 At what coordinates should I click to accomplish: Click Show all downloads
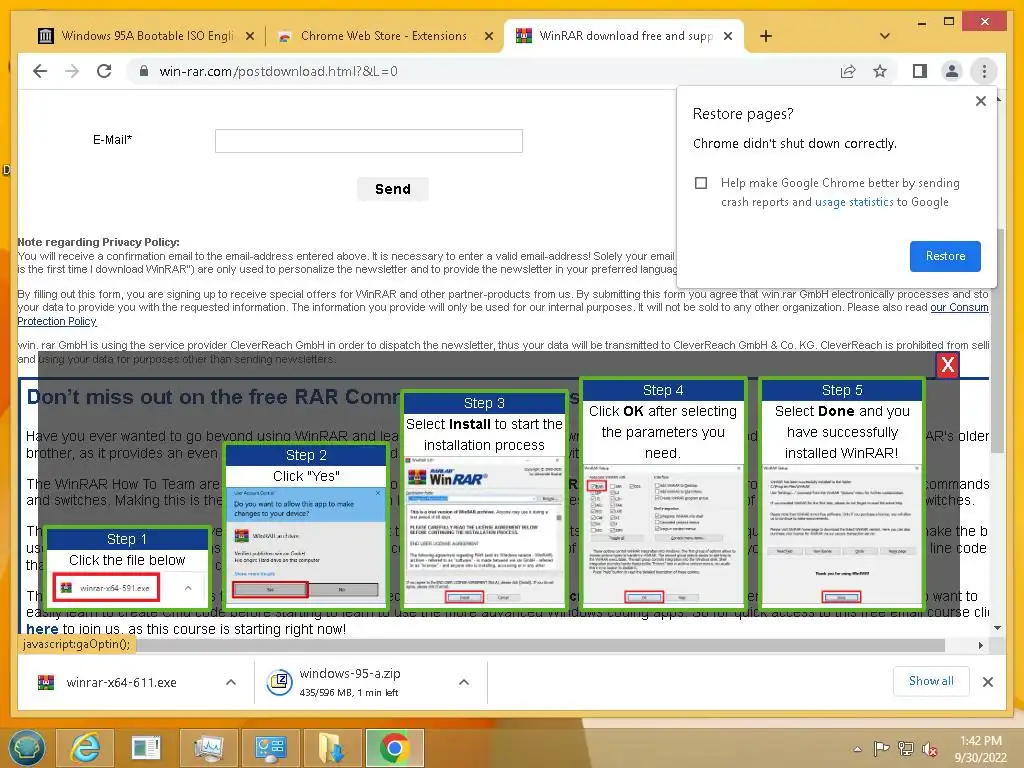coord(931,681)
